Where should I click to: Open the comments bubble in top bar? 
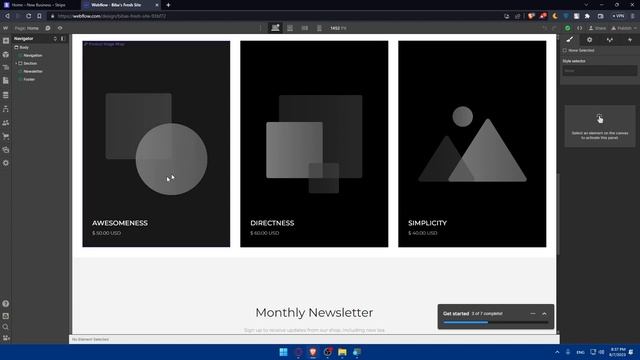click(x=48, y=28)
